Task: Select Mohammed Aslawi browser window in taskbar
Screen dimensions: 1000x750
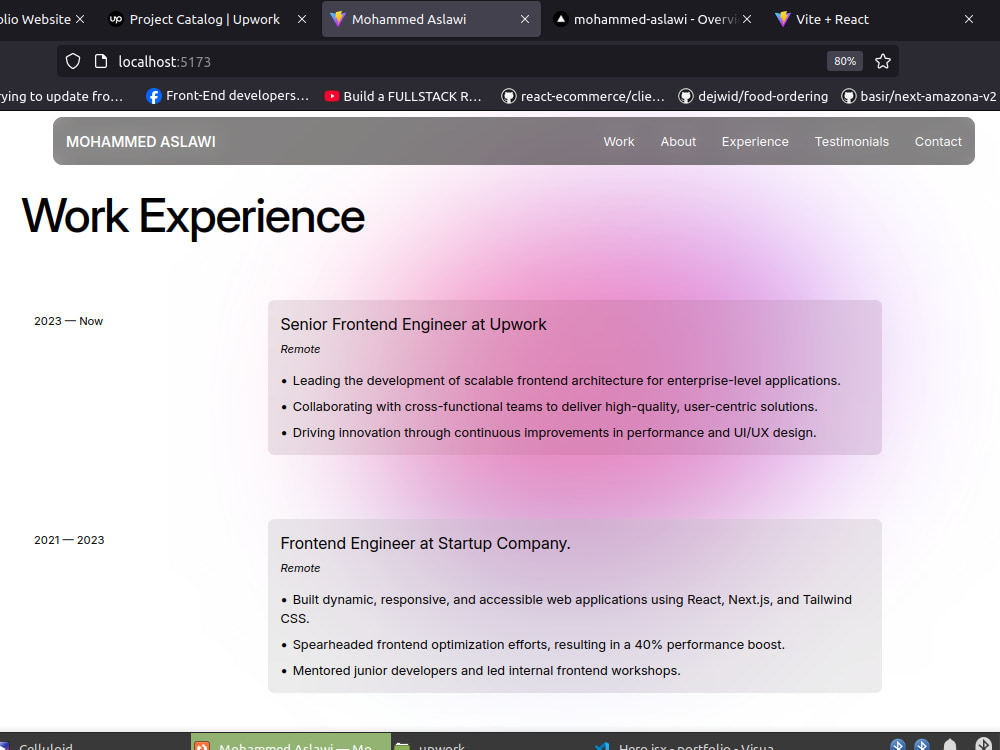Action: click(290, 742)
